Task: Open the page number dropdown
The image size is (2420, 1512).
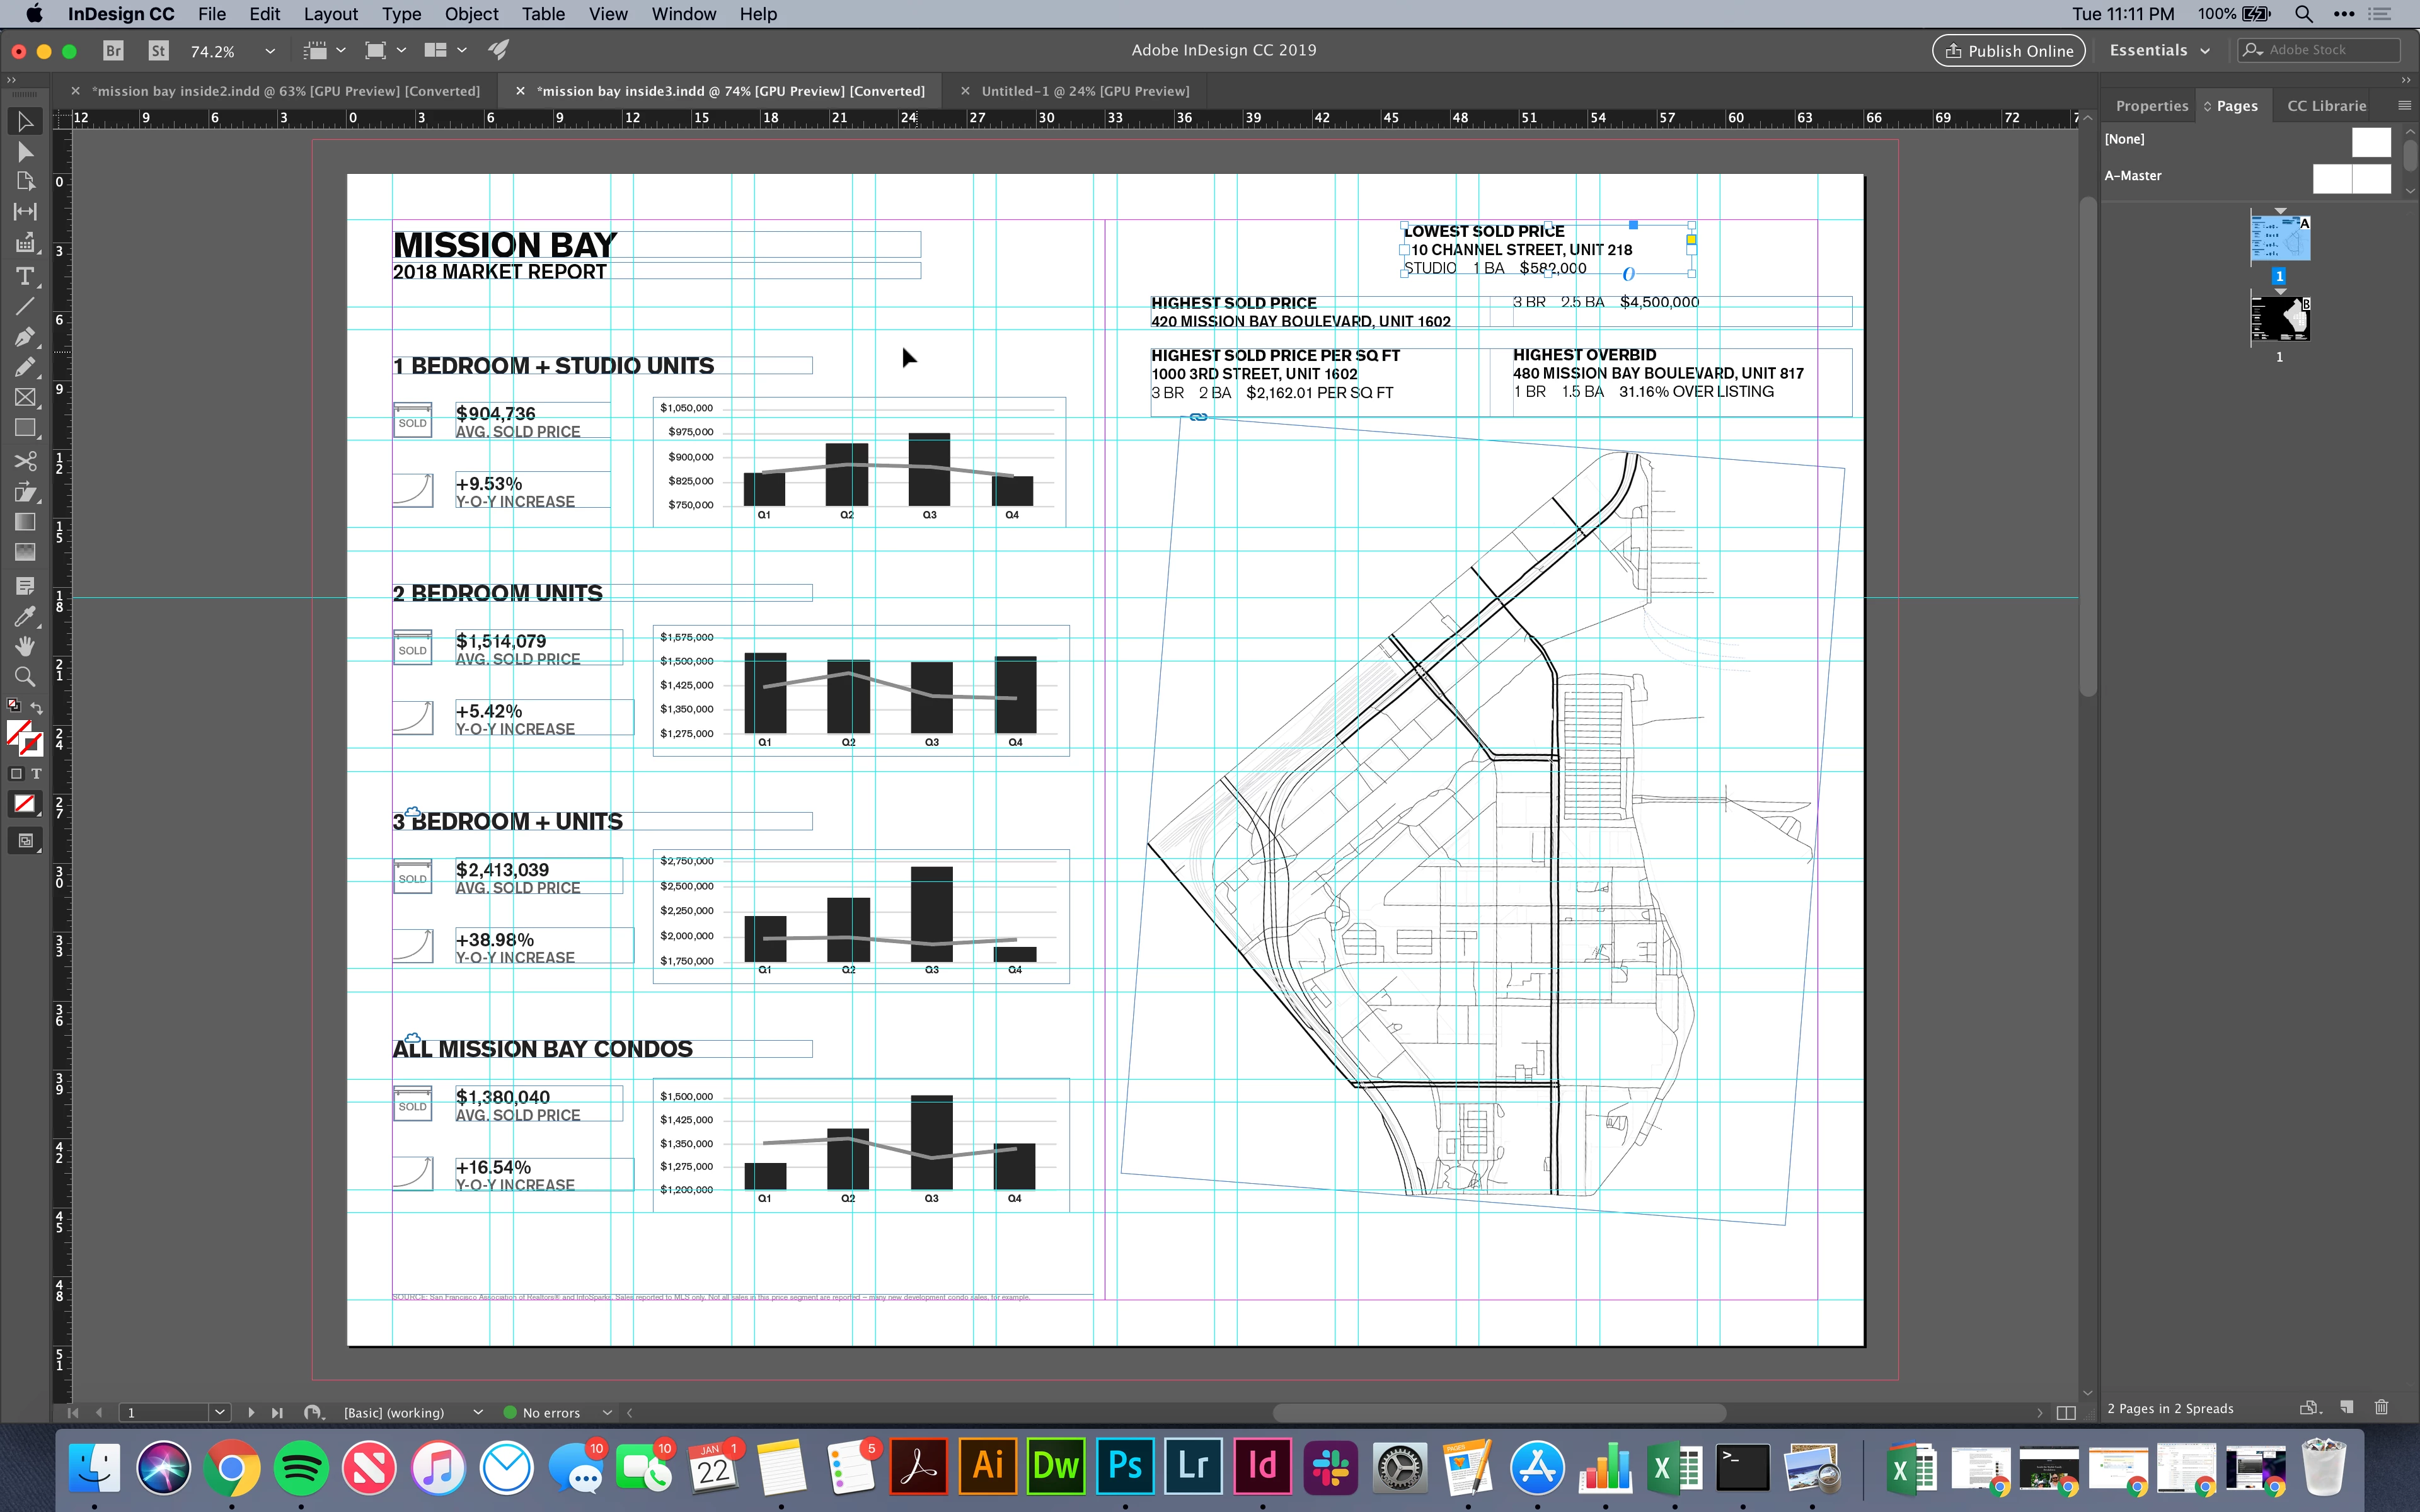Action: click(219, 1412)
